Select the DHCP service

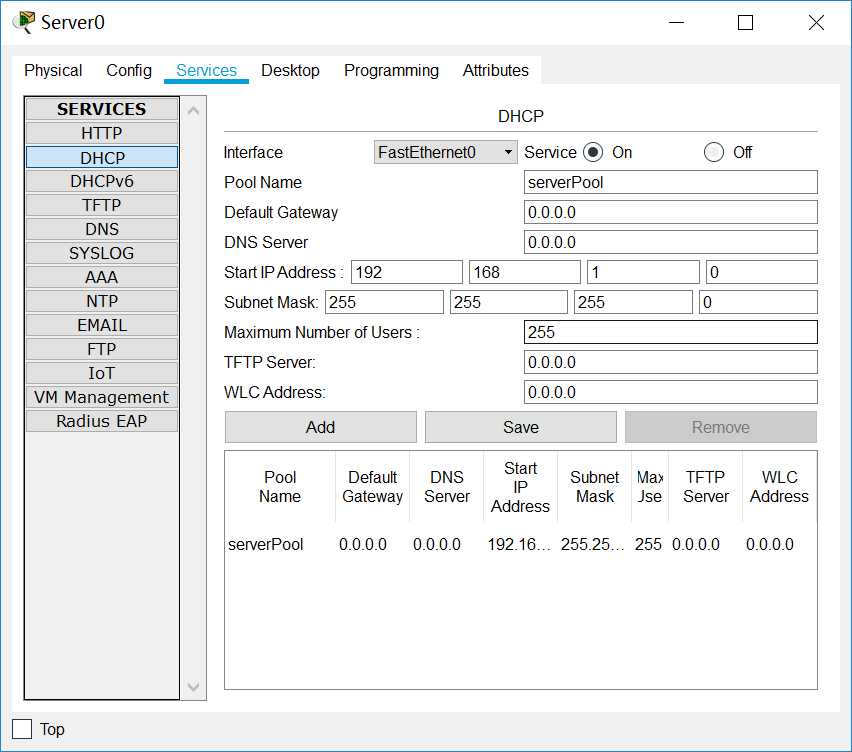[102, 158]
